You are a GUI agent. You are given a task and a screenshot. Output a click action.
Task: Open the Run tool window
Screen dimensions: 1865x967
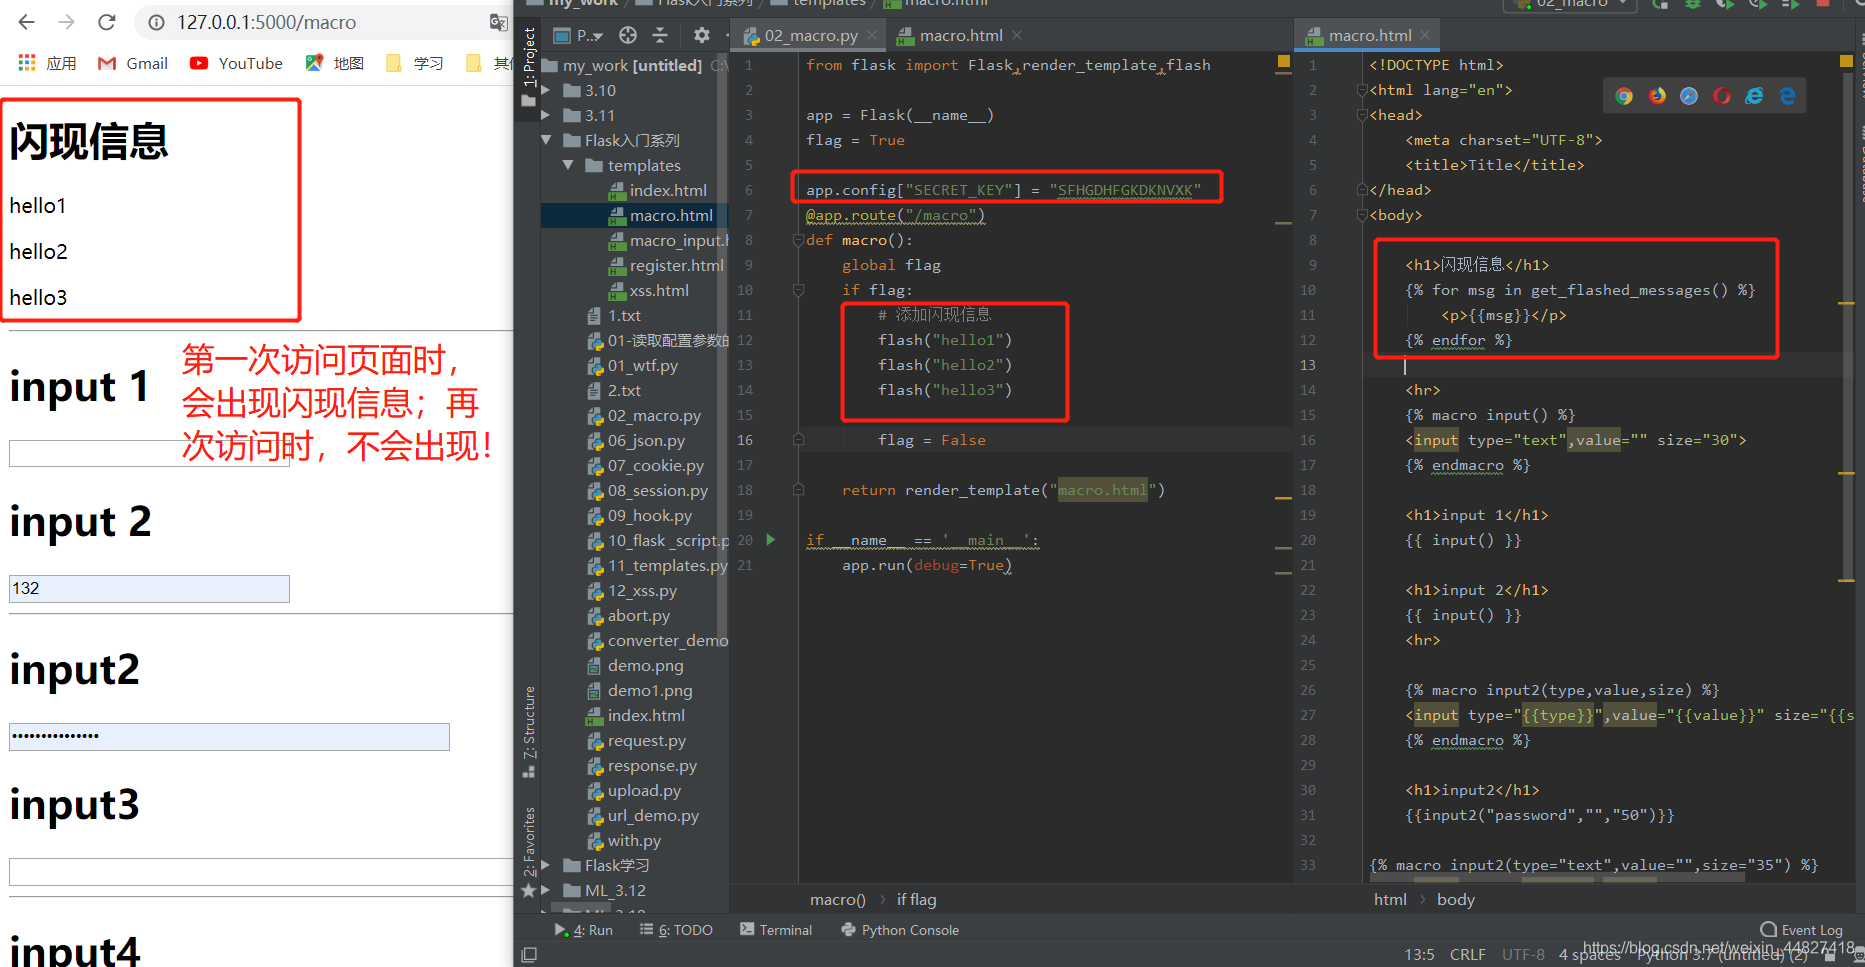[x=584, y=930]
